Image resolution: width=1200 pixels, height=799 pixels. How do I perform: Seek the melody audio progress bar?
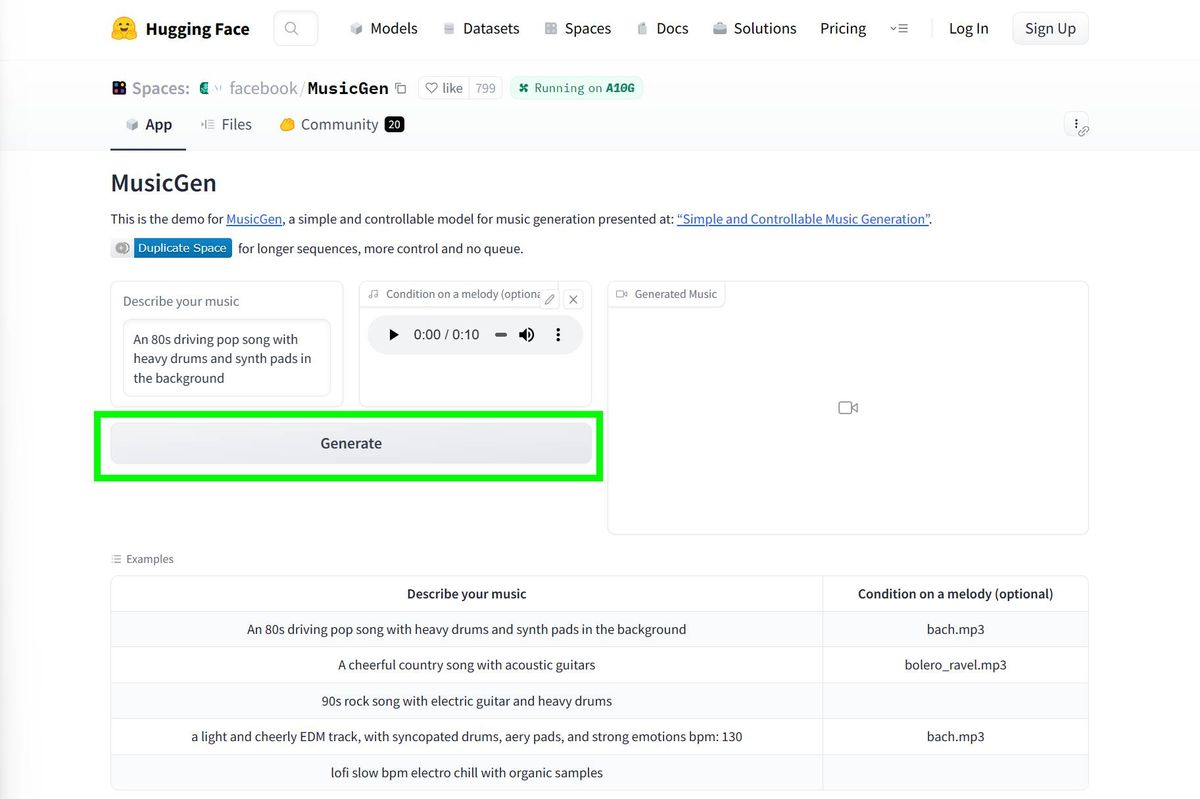tap(500, 335)
